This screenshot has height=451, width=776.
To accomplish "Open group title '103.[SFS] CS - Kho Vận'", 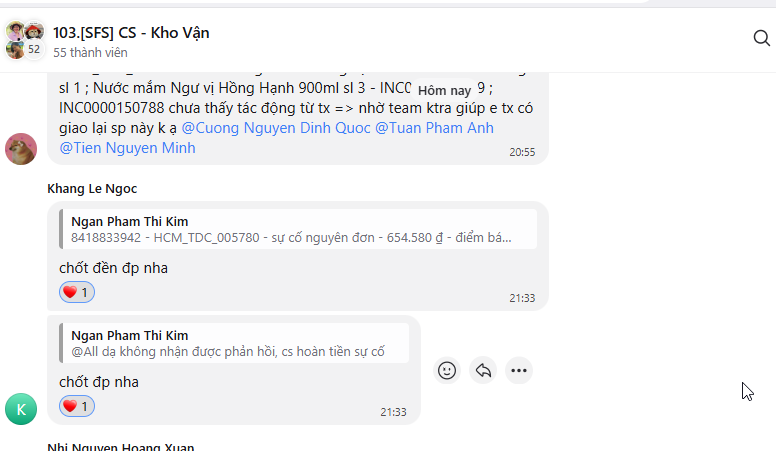I will coord(131,33).
